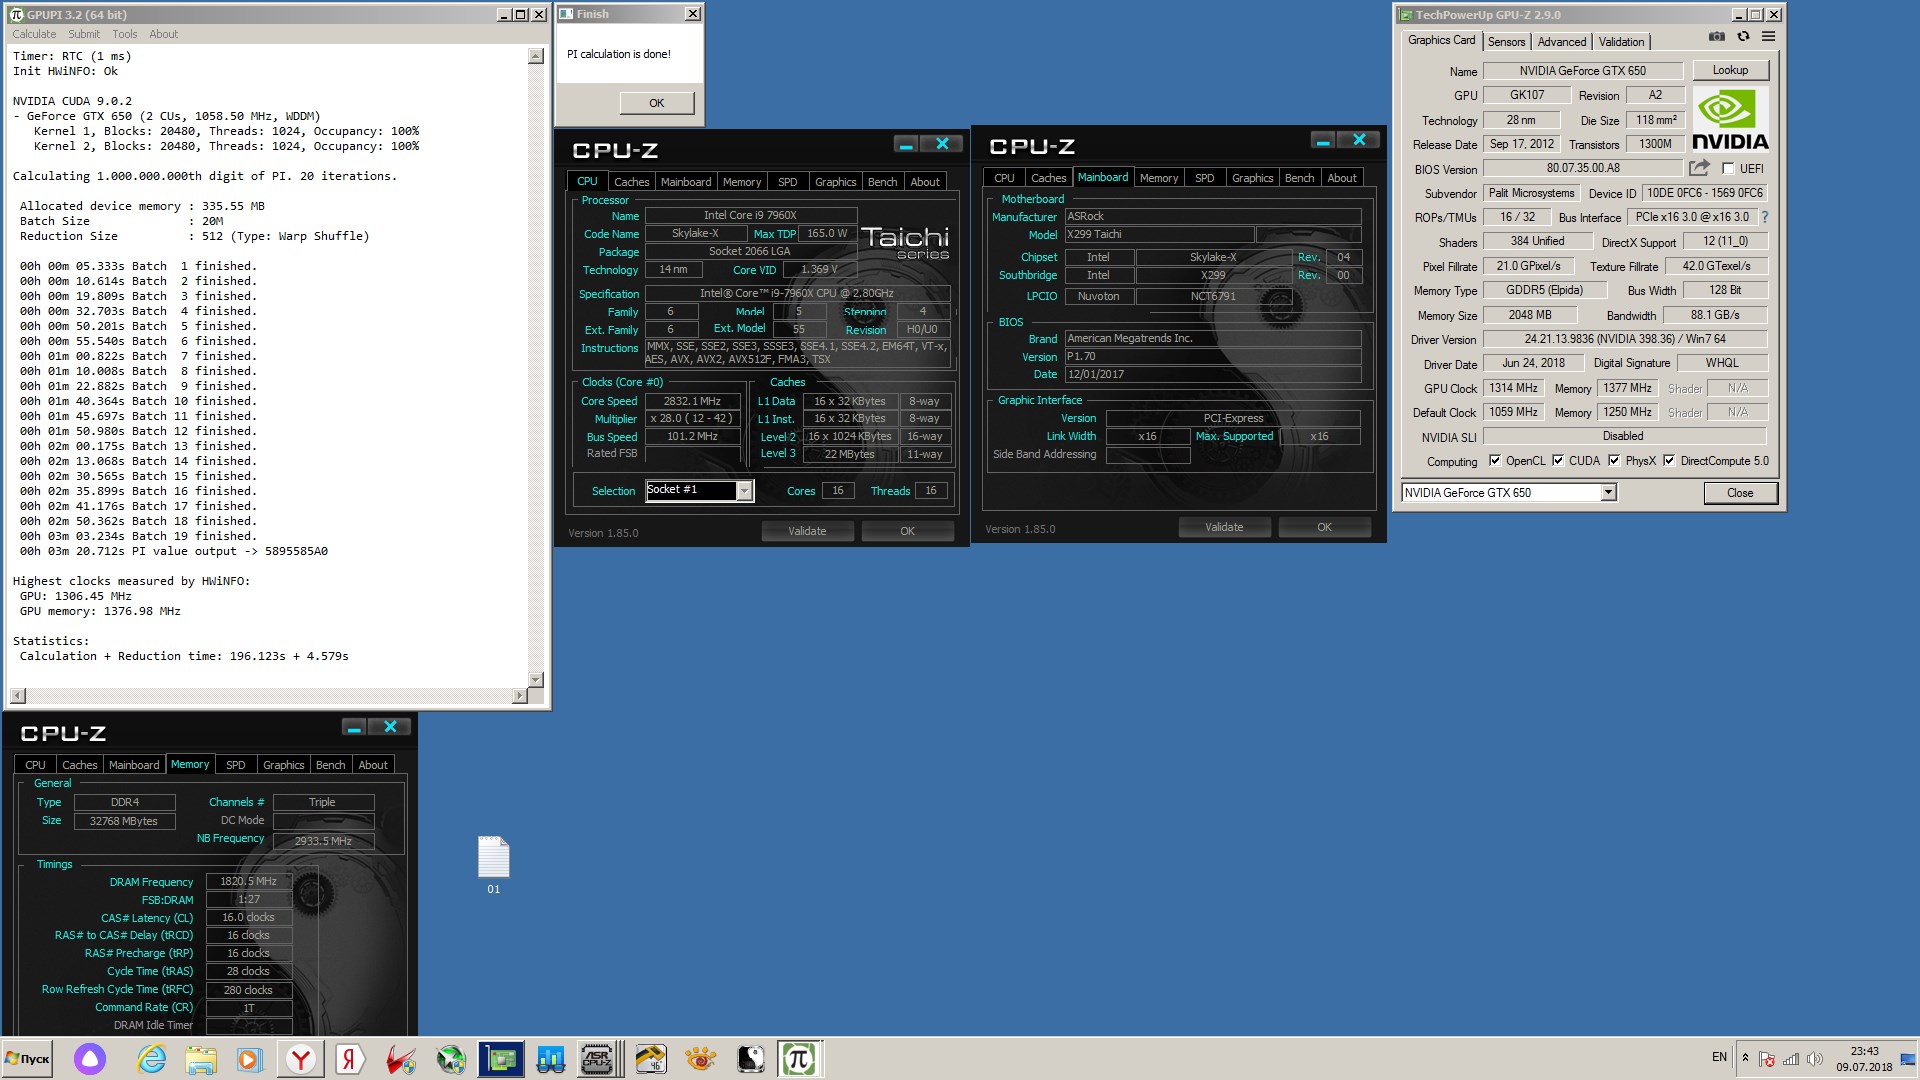Screen dimensions: 1920x1080
Task: Refresh GPU-Z readings using the refresh icon
Action: (x=1743, y=36)
